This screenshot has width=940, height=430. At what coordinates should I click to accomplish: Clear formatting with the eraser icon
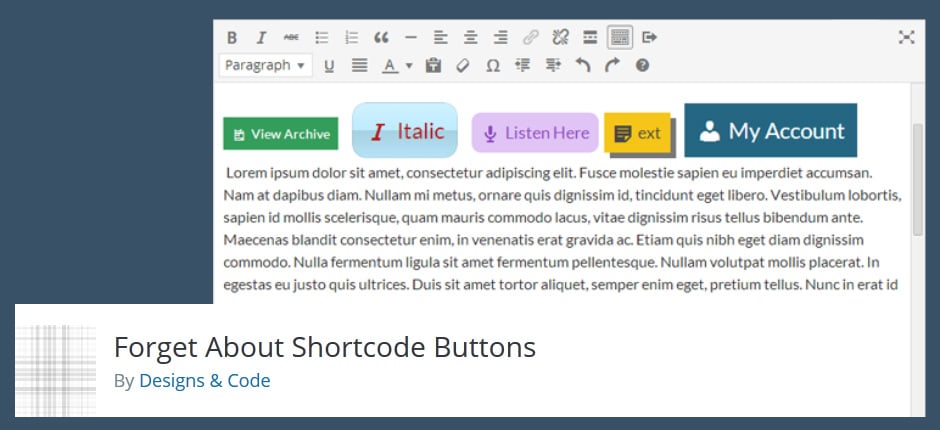tap(463, 65)
